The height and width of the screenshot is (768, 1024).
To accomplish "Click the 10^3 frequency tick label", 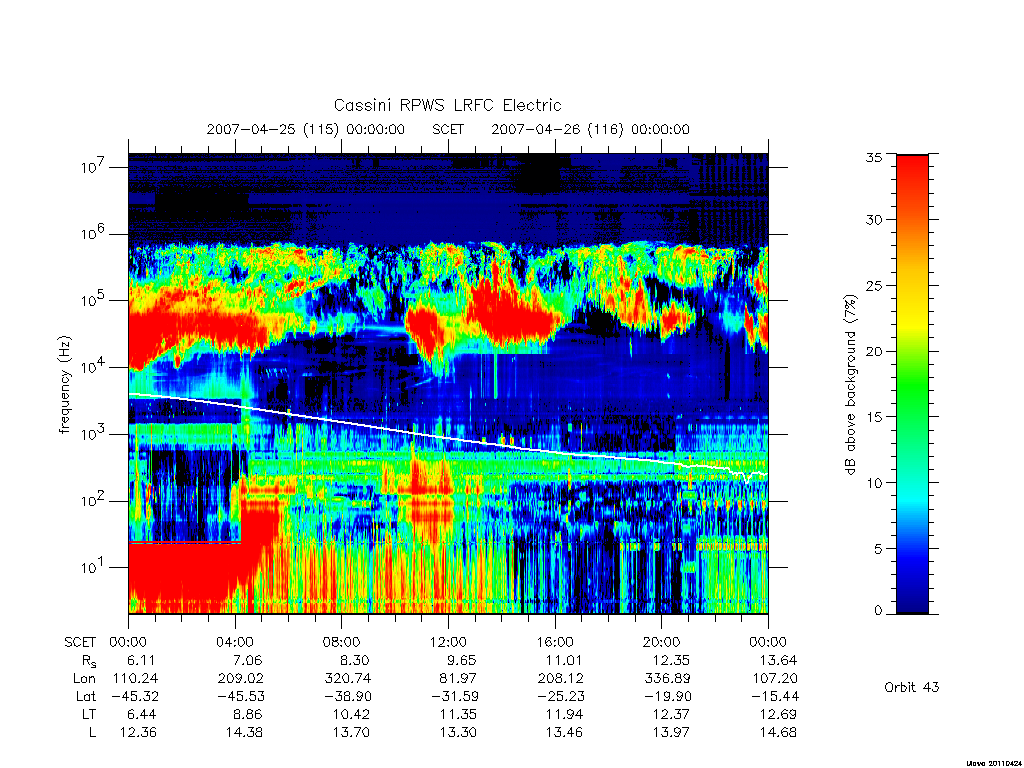I will 94,433.
